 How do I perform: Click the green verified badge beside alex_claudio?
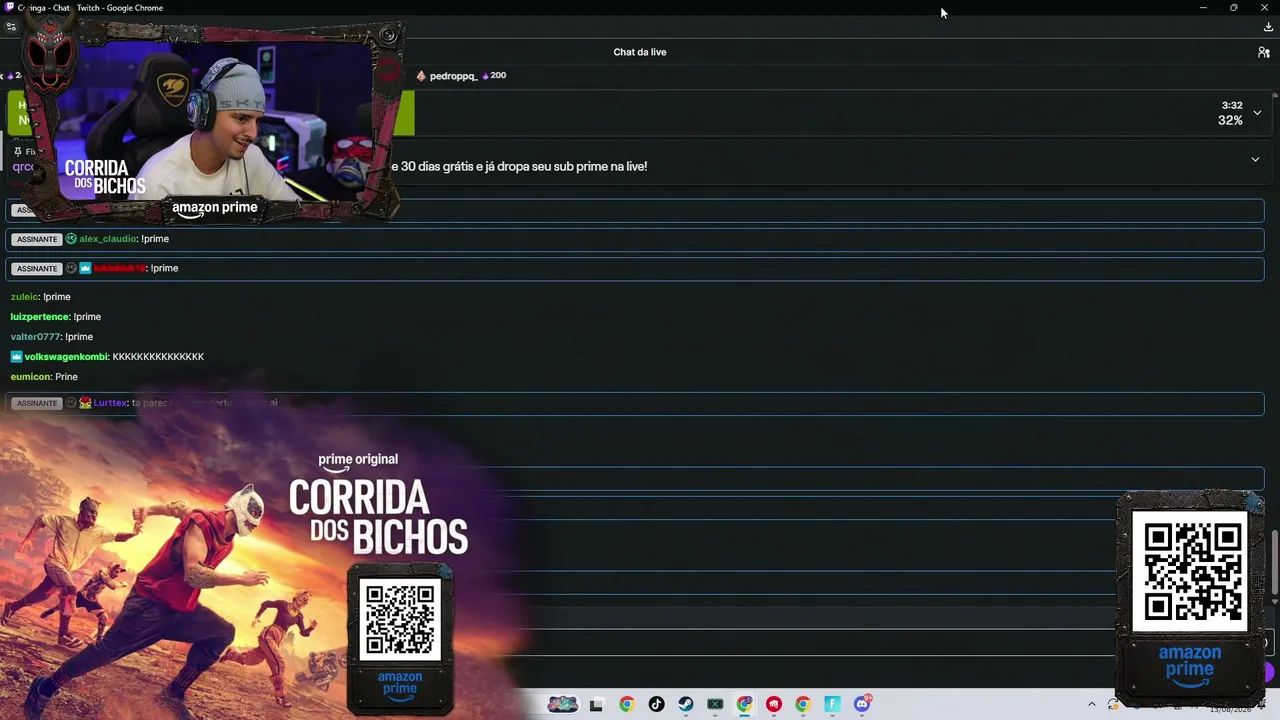(x=71, y=239)
